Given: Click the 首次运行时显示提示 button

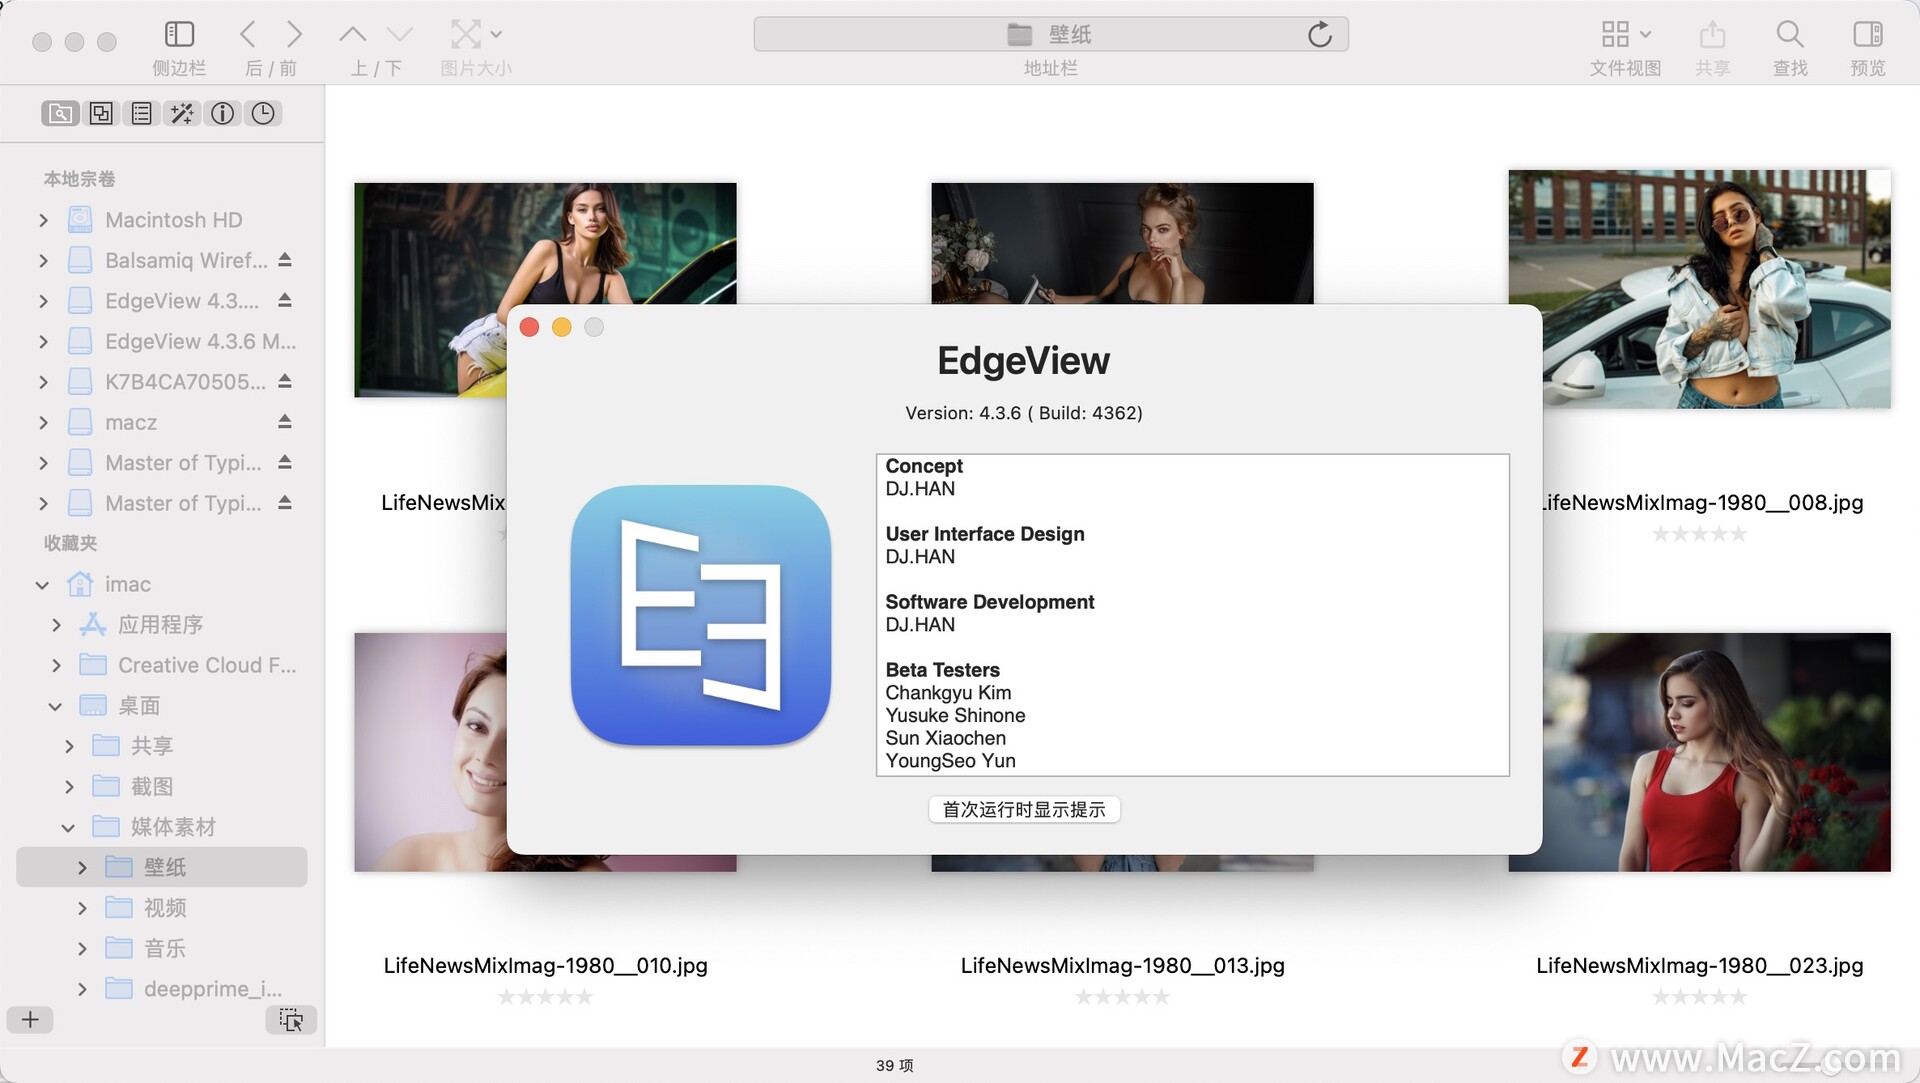Looking at the screenshot, I should pyautogui.click(x=1024, y=809).
